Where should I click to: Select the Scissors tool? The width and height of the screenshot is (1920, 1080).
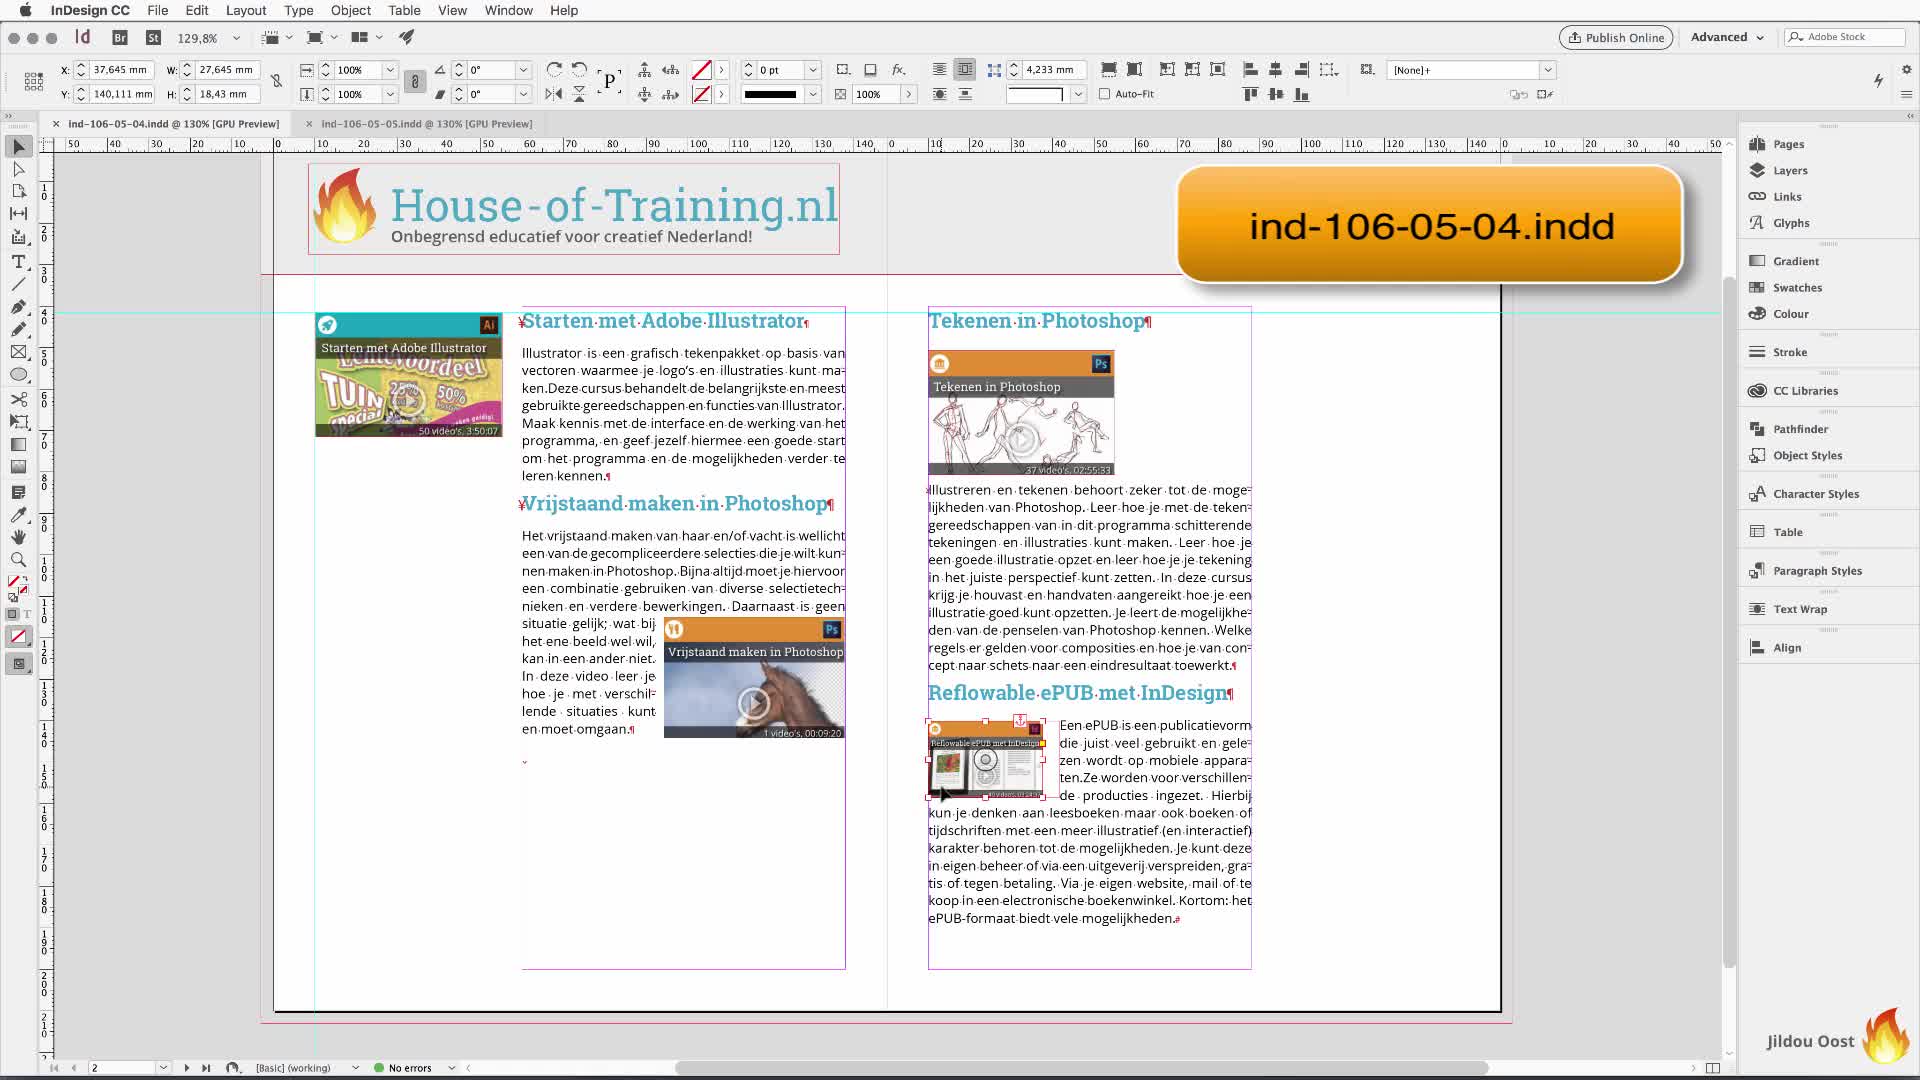point(18,399)
